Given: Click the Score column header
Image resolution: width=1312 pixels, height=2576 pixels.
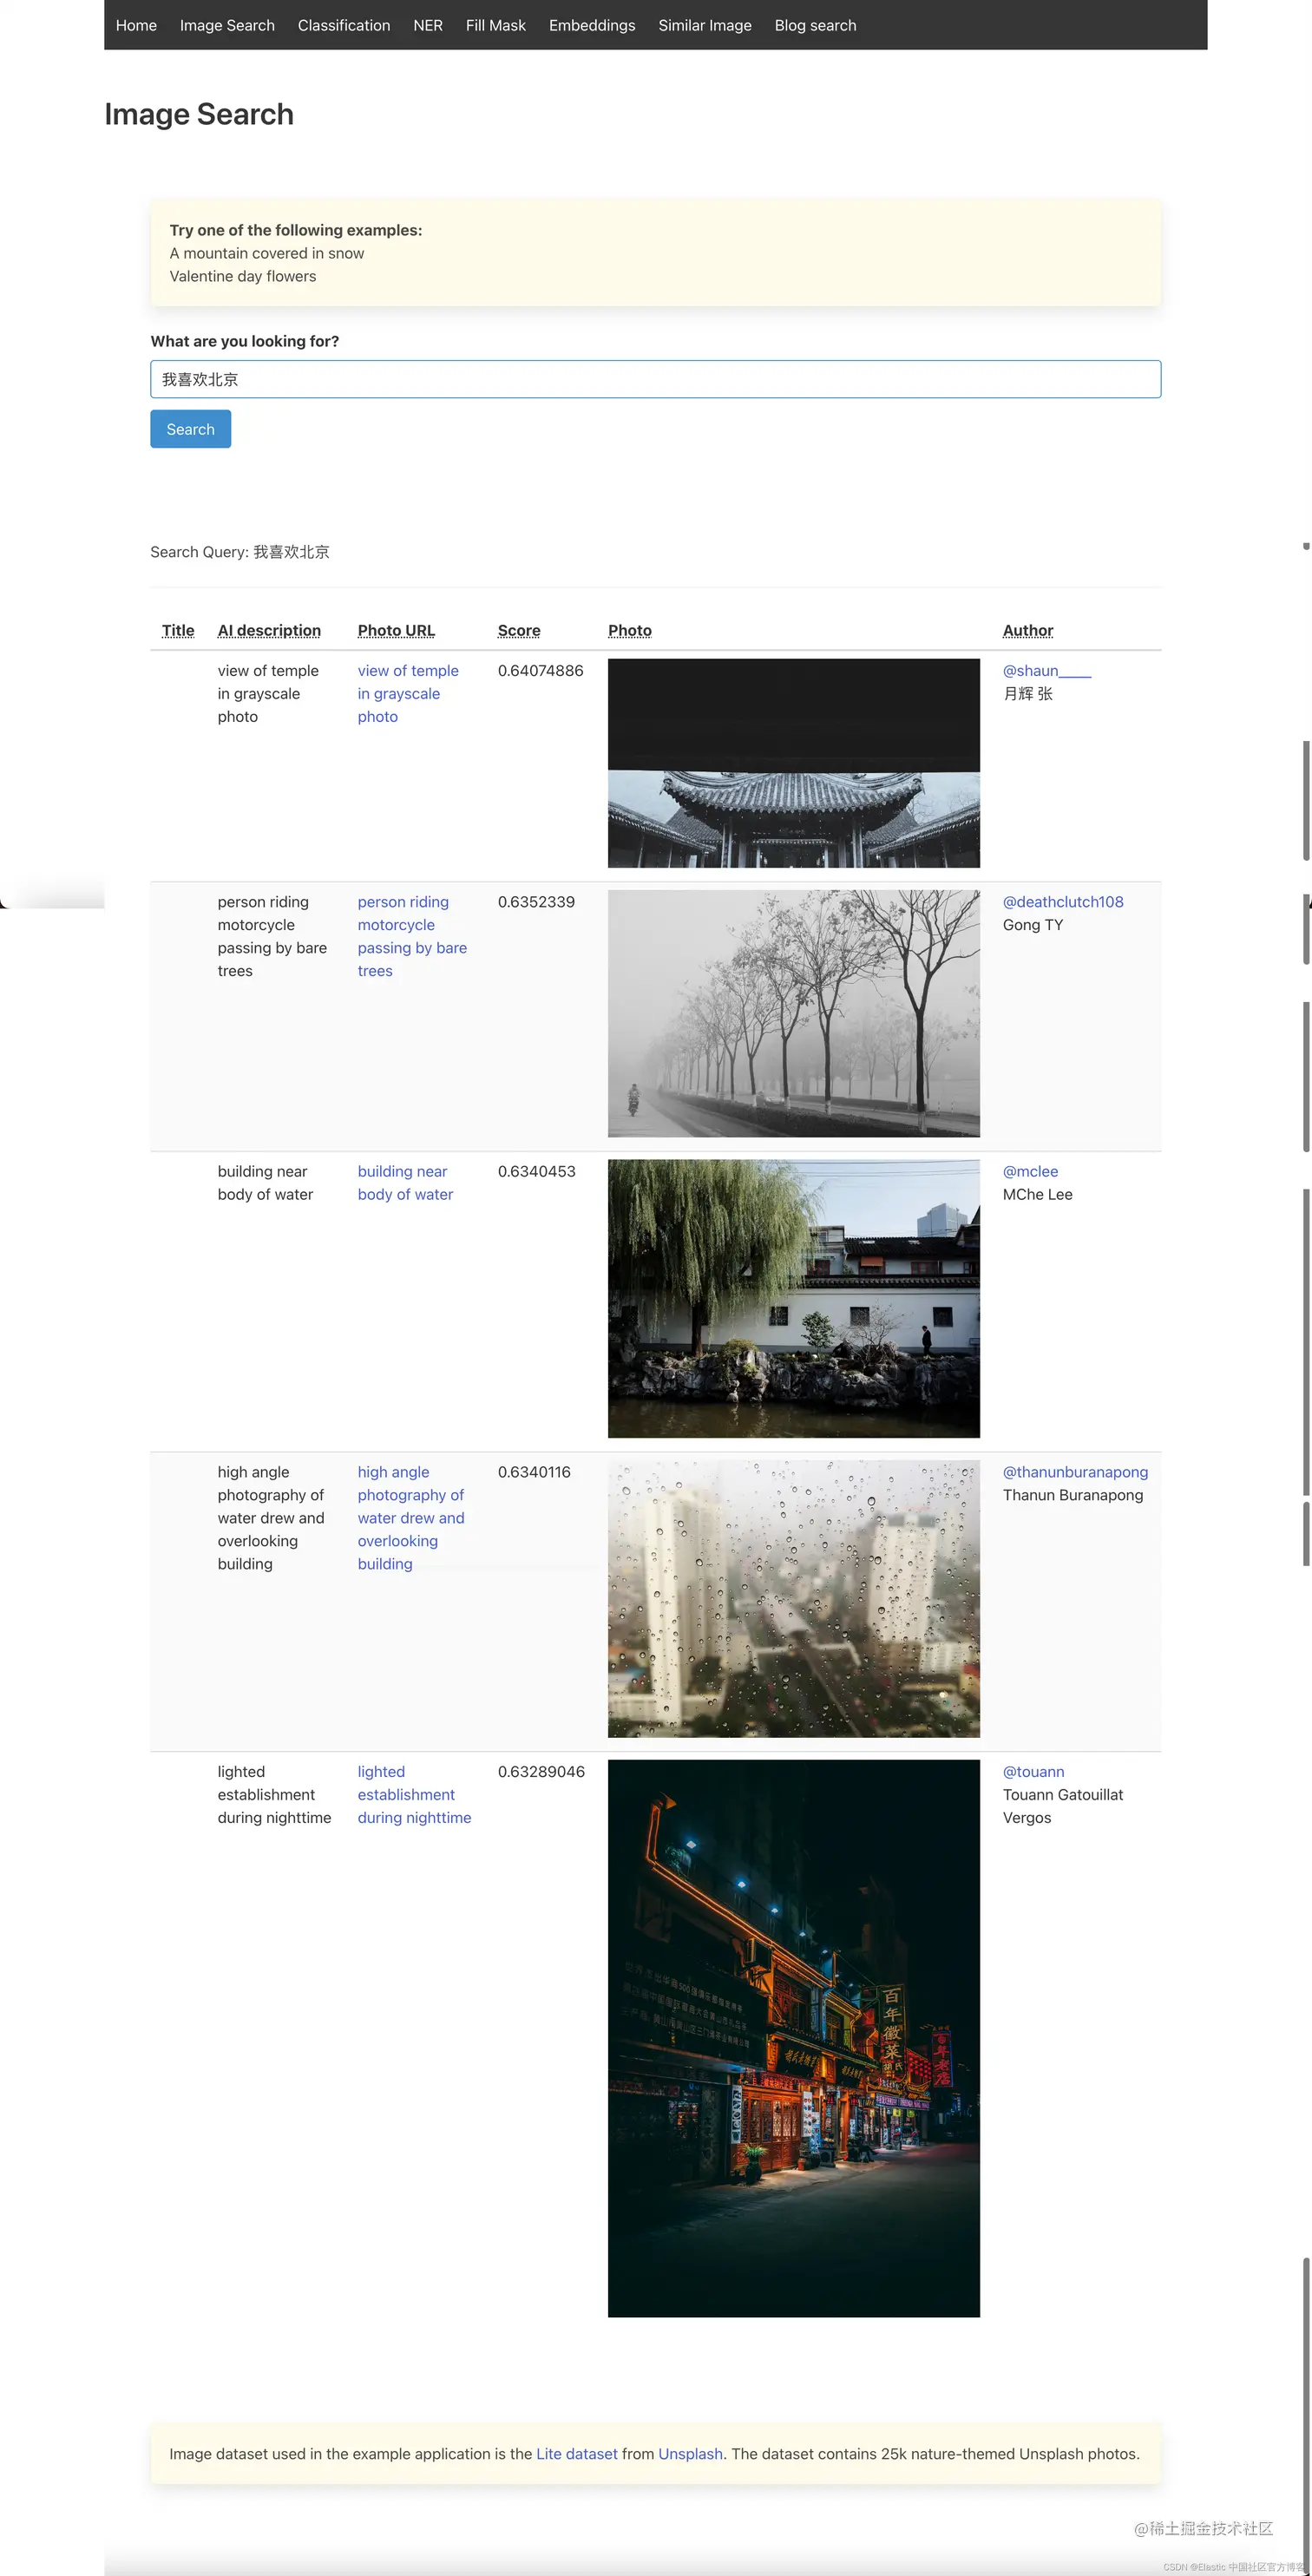Looking at the screenshot, I should click(519, 630).
